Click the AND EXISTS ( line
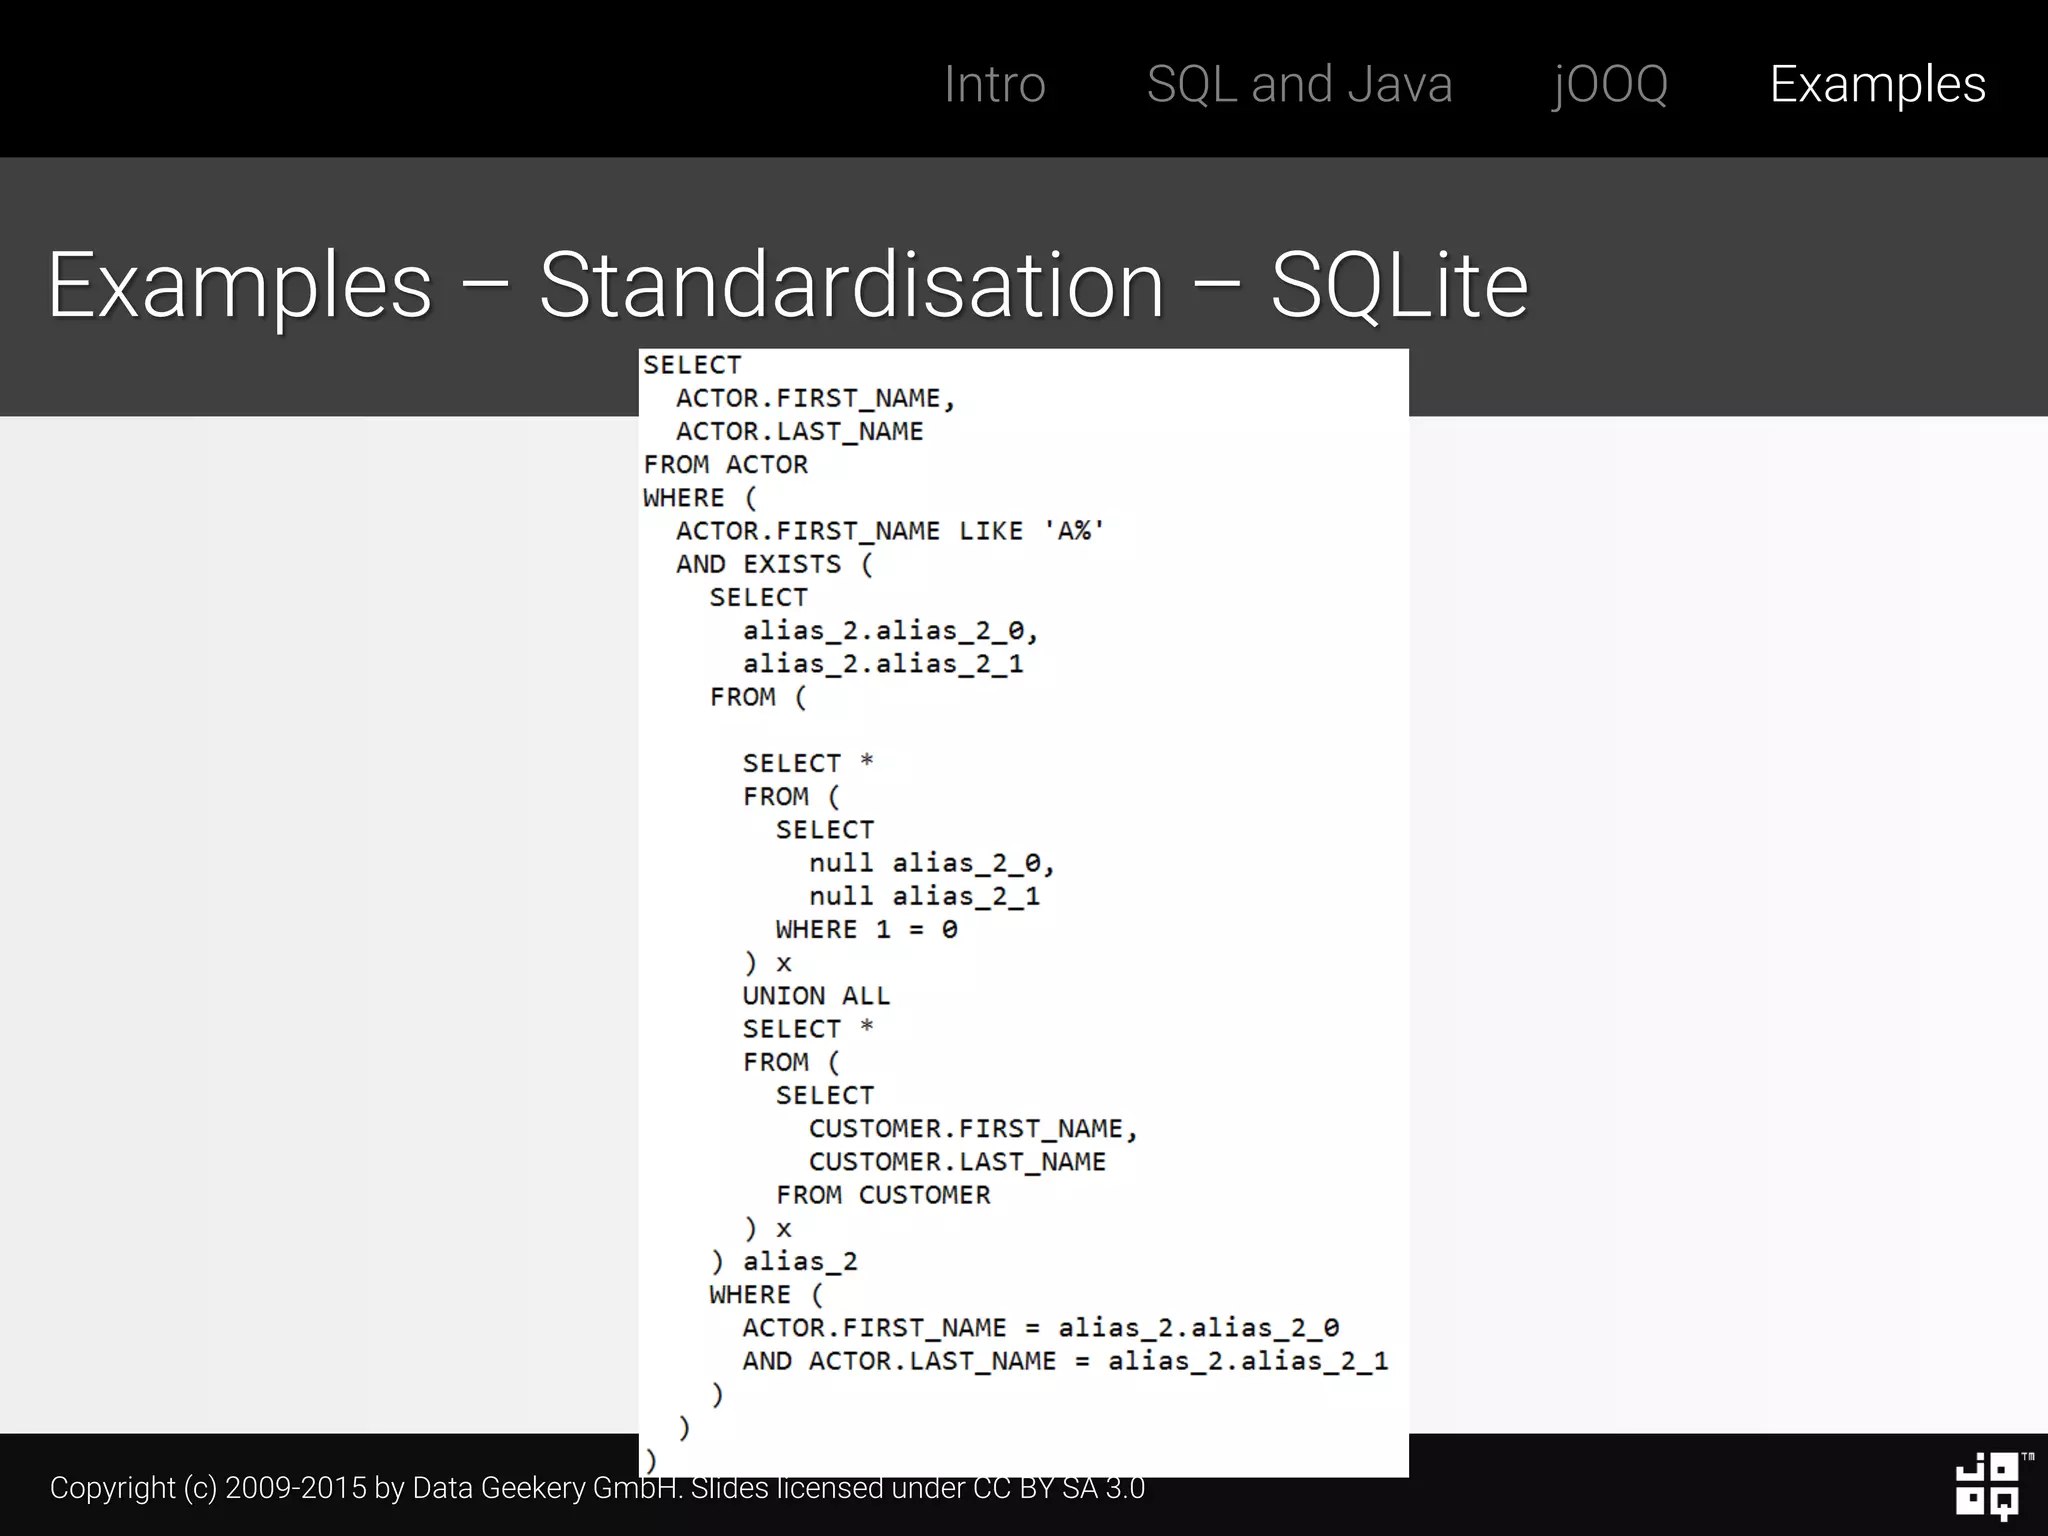The image size is (2048, 1536). click(x=774, y=564)
